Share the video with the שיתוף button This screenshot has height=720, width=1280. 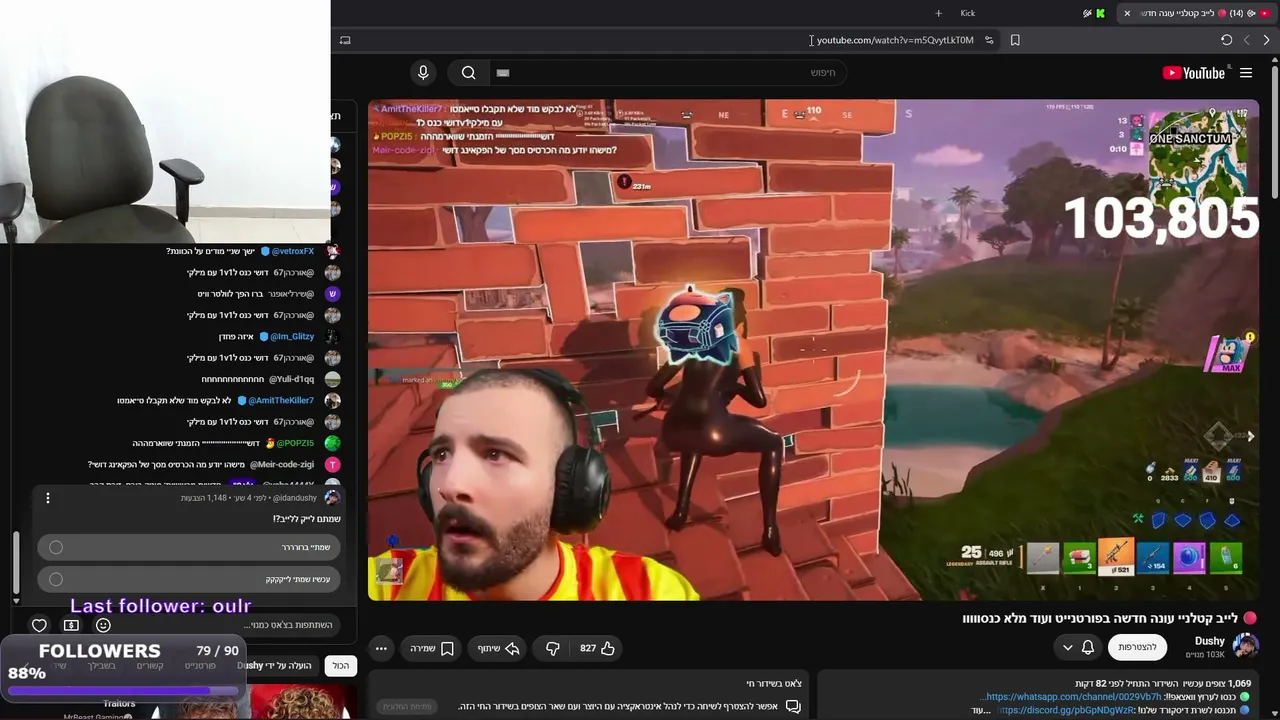pos(498,648)
